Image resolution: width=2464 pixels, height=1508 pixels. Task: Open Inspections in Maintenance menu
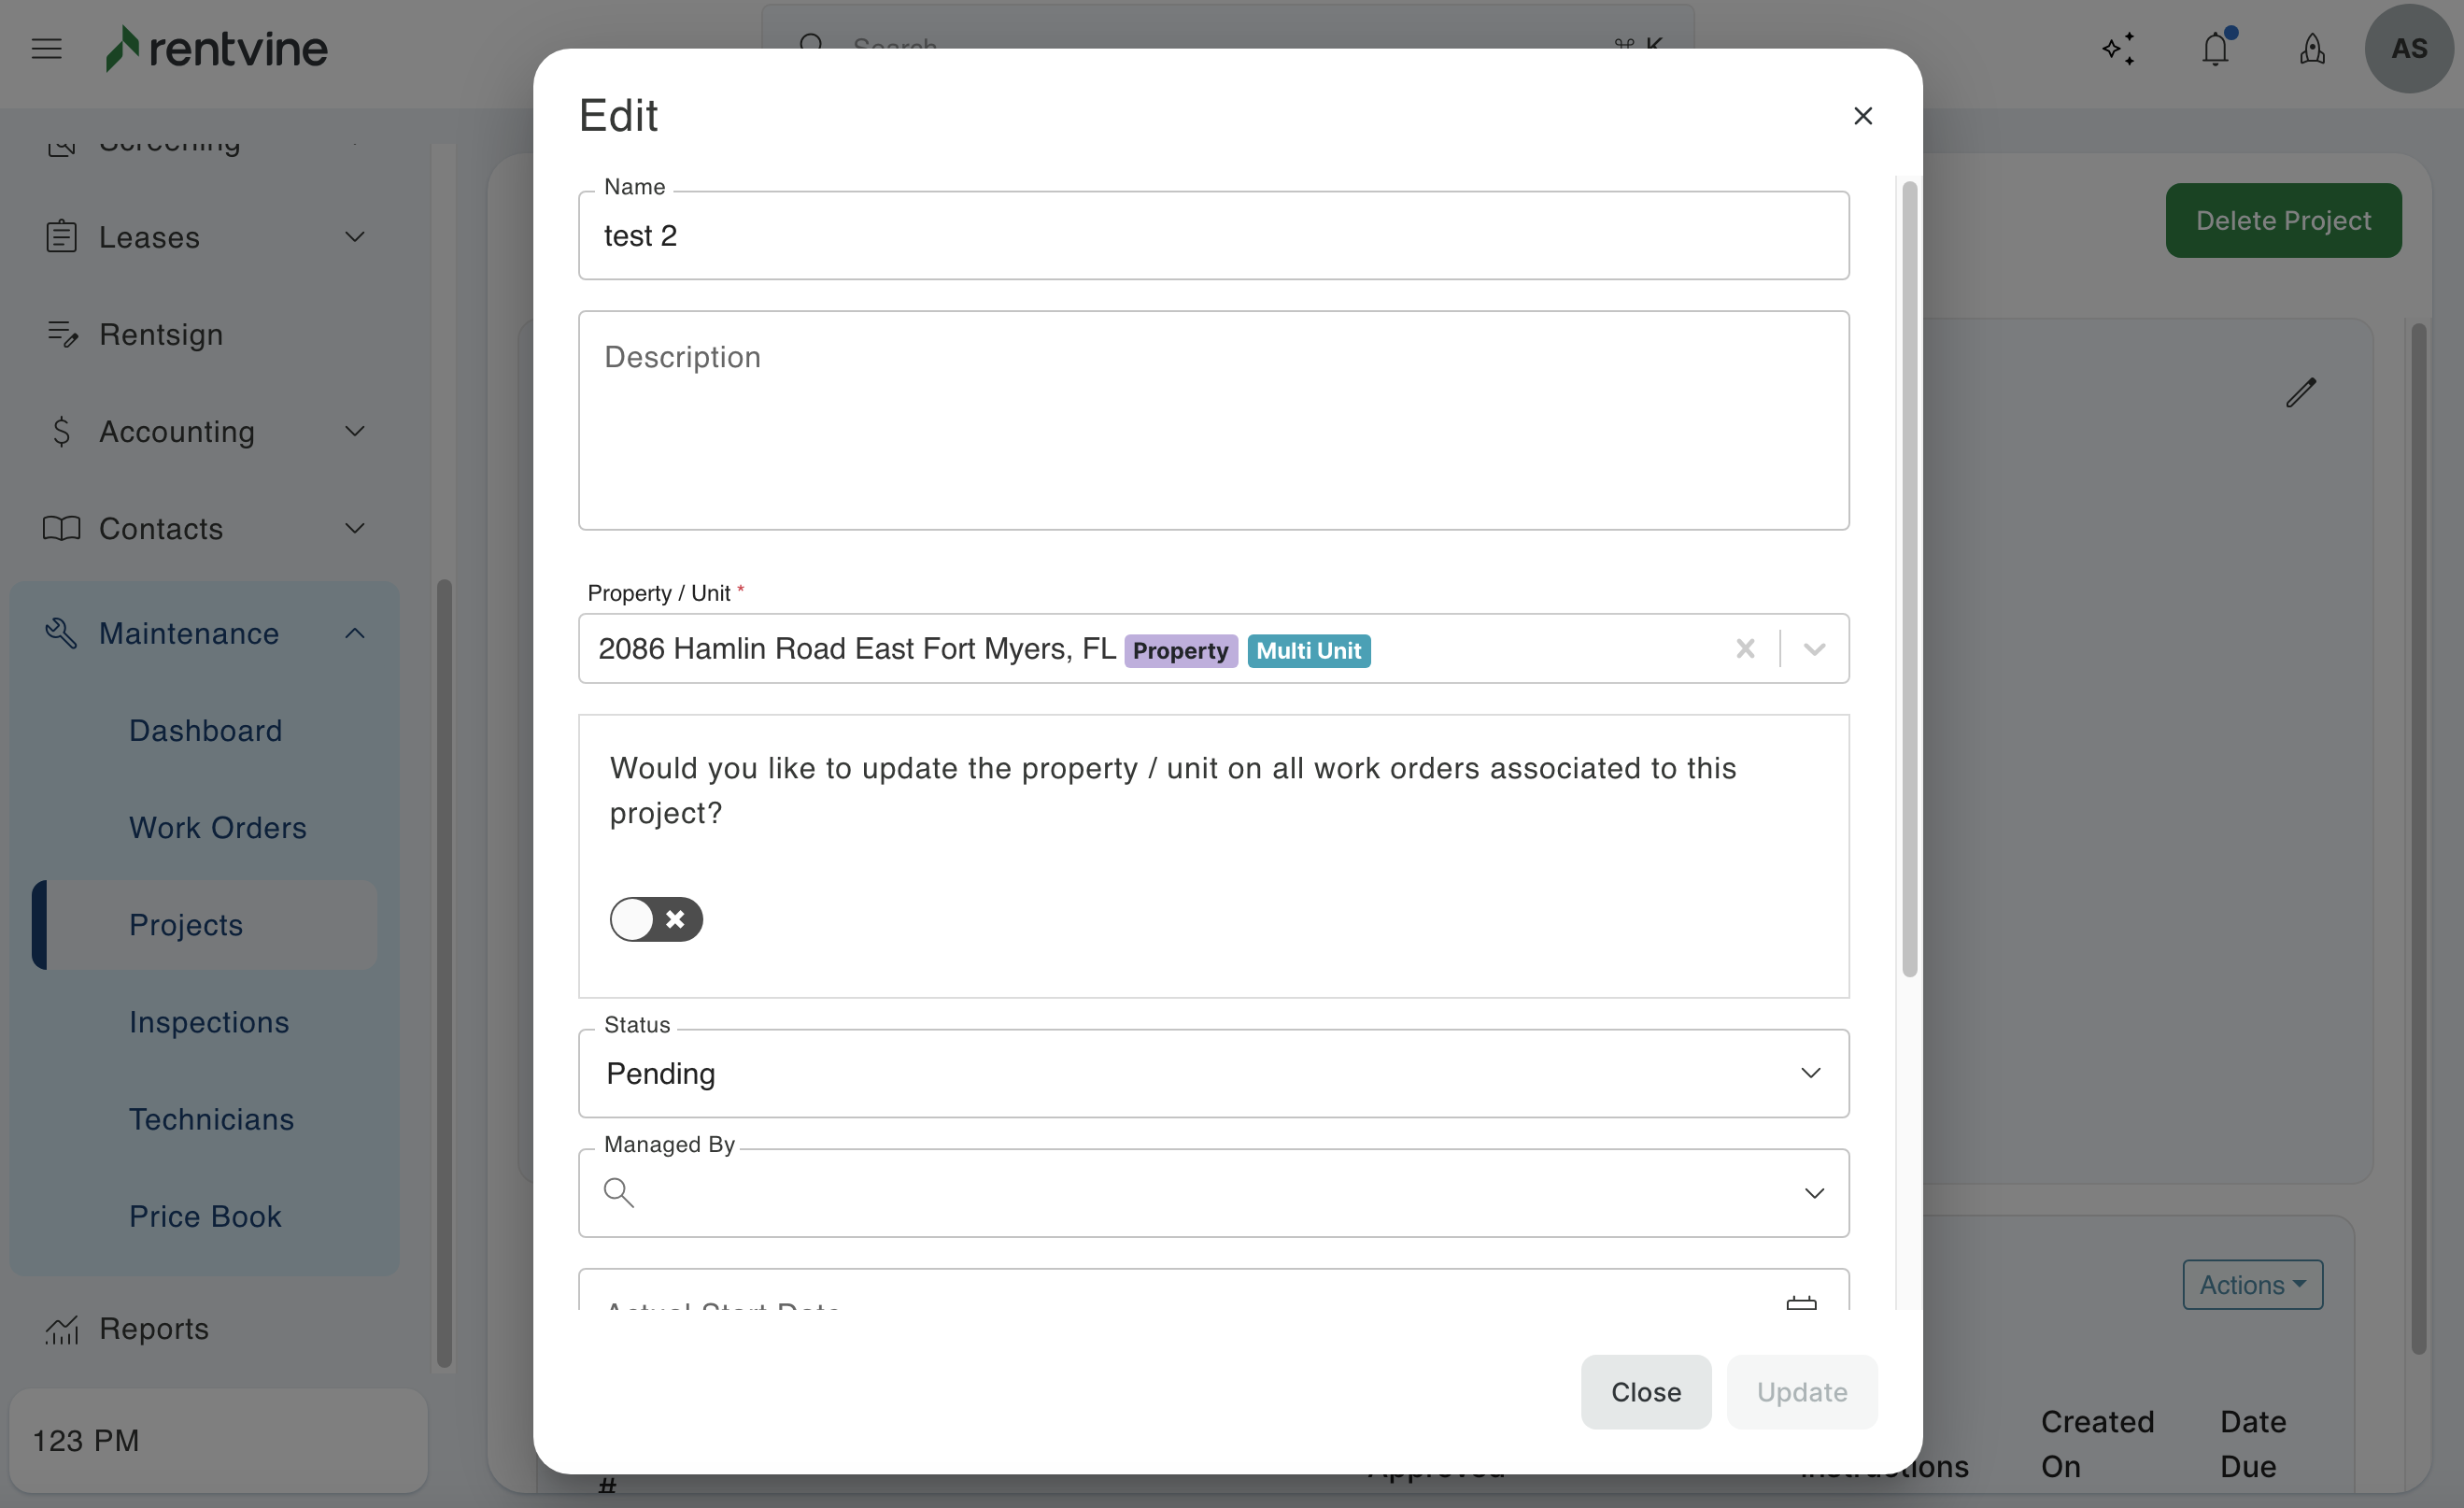208,1022
